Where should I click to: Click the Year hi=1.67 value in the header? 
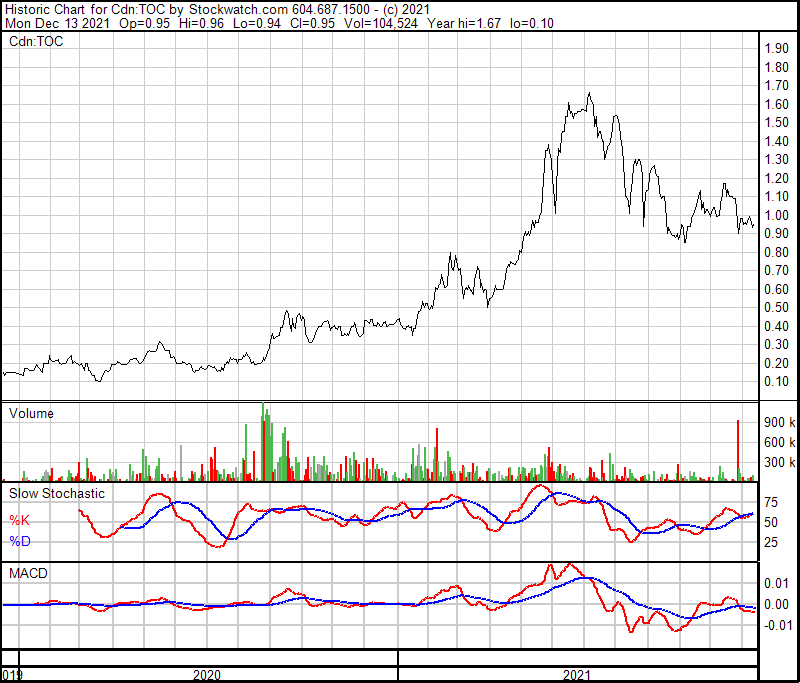point(464,23)
